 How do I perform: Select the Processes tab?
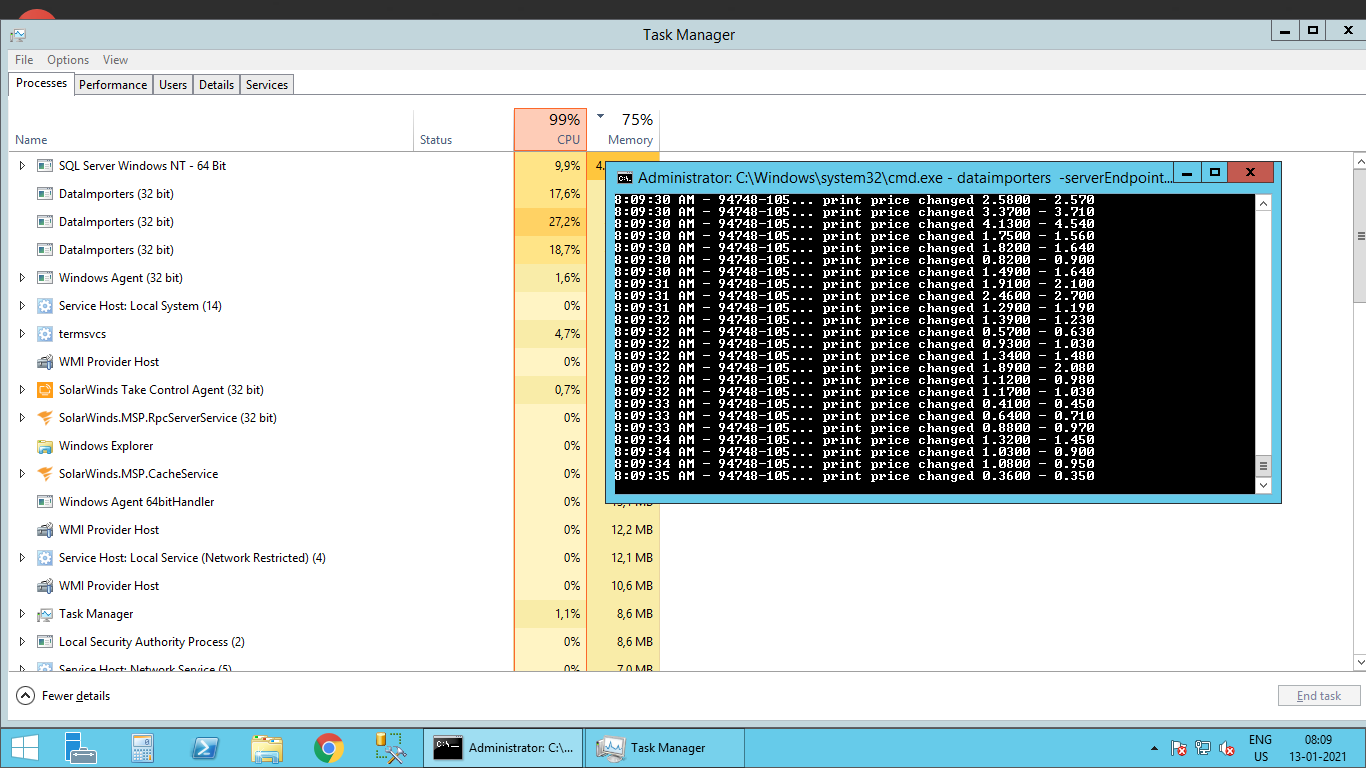[x=42, y=84]
